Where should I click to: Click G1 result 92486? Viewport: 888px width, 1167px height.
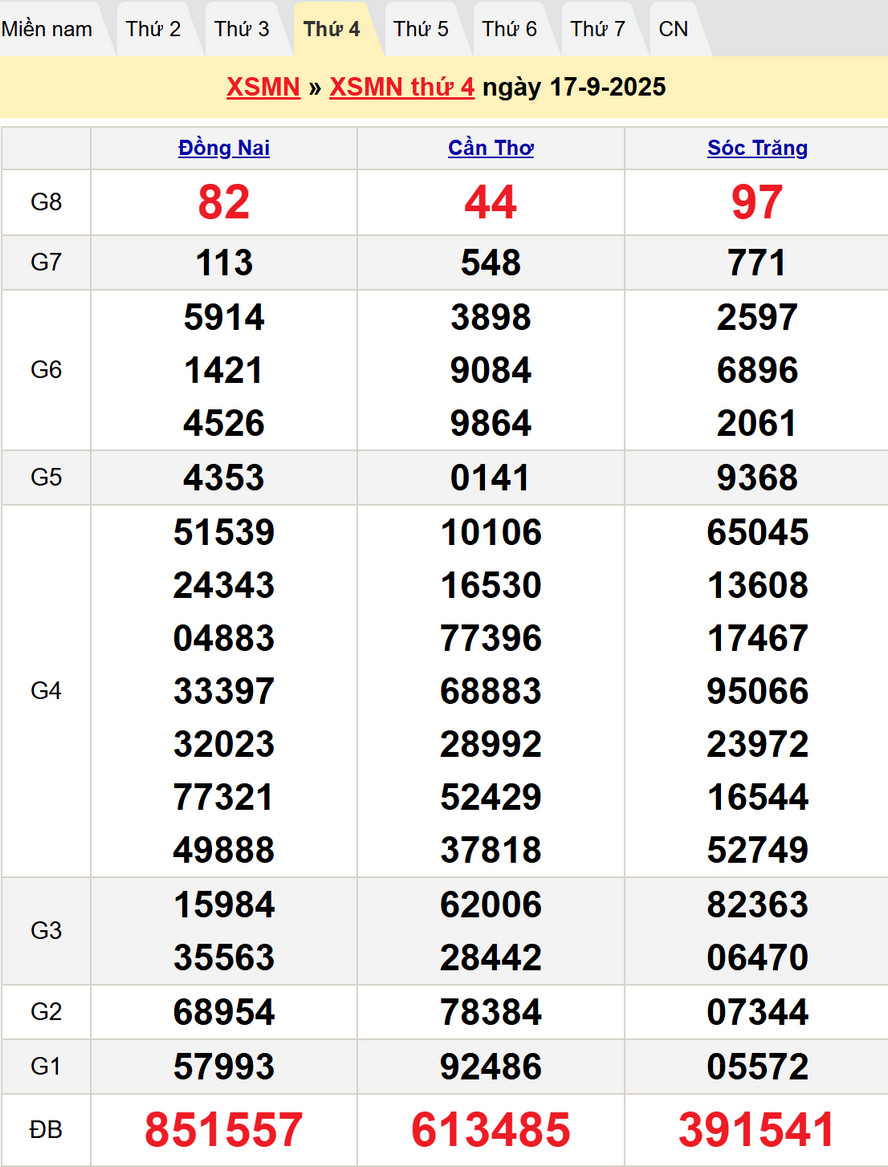click(x=491, y=1067)
